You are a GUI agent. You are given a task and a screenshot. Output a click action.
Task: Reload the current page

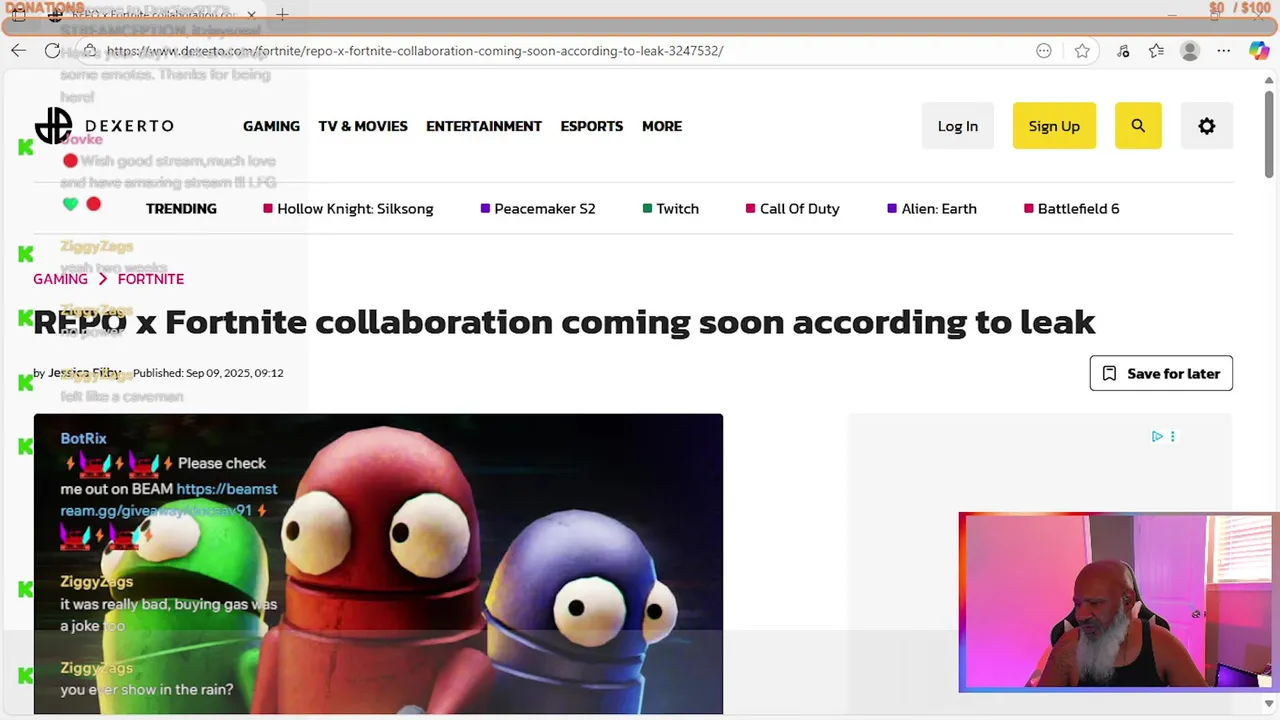click(52, 51)
